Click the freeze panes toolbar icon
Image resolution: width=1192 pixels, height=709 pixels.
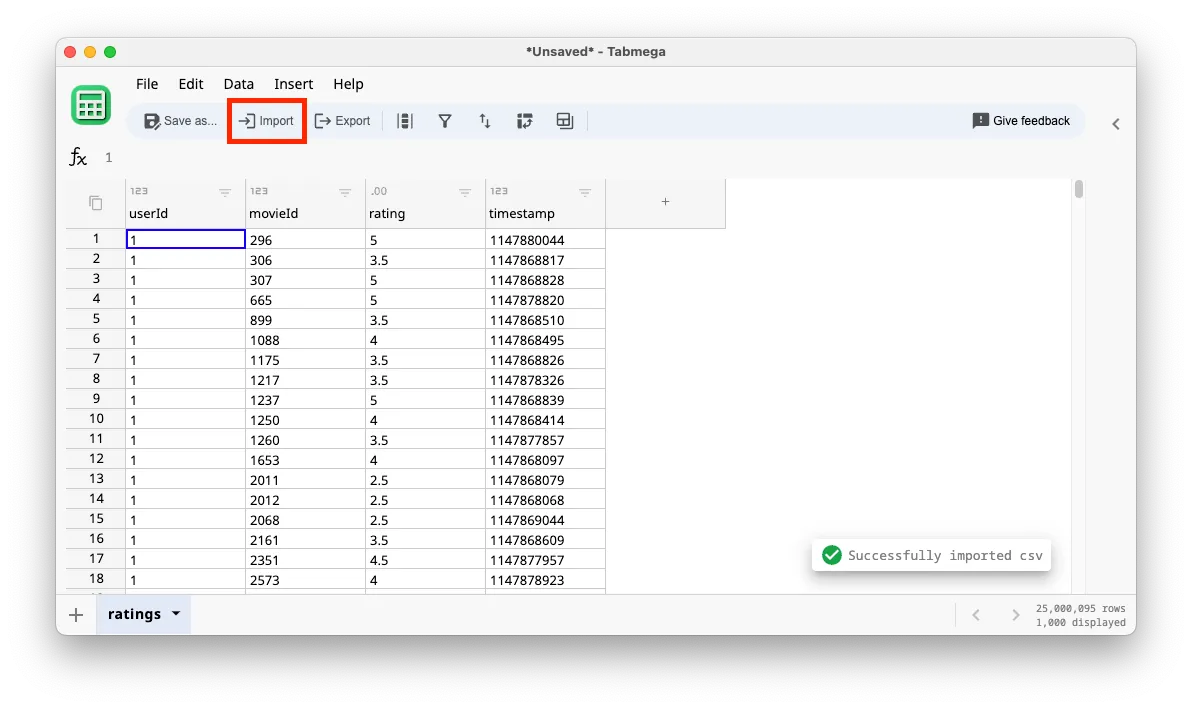pyautogui.click(x=564, y=120)
